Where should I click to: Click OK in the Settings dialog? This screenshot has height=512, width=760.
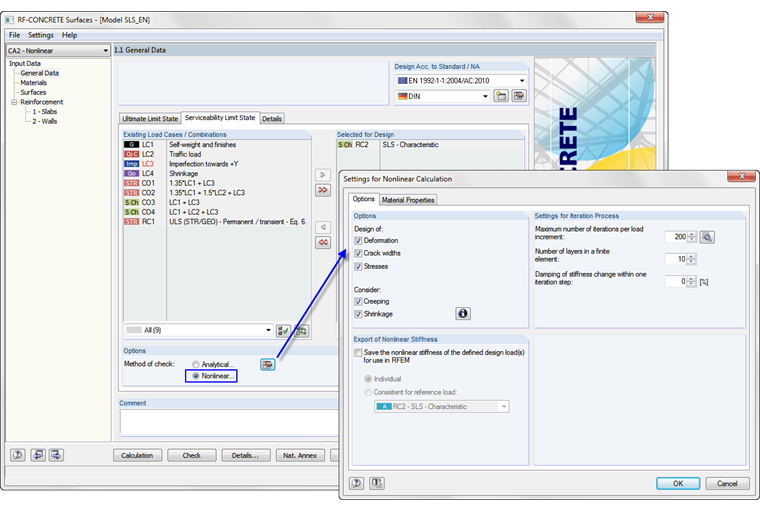(678, 483)
